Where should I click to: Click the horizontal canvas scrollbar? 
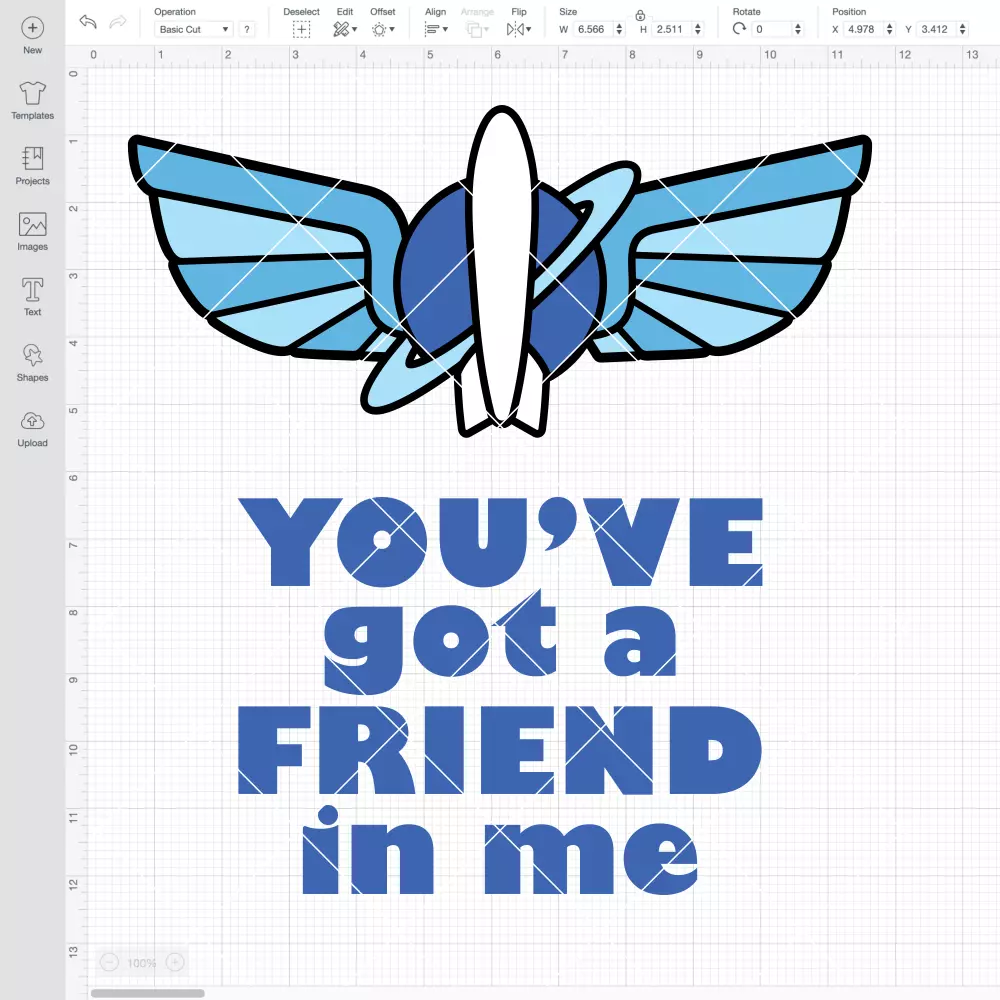pyautogui.click(x=147, y=993)
